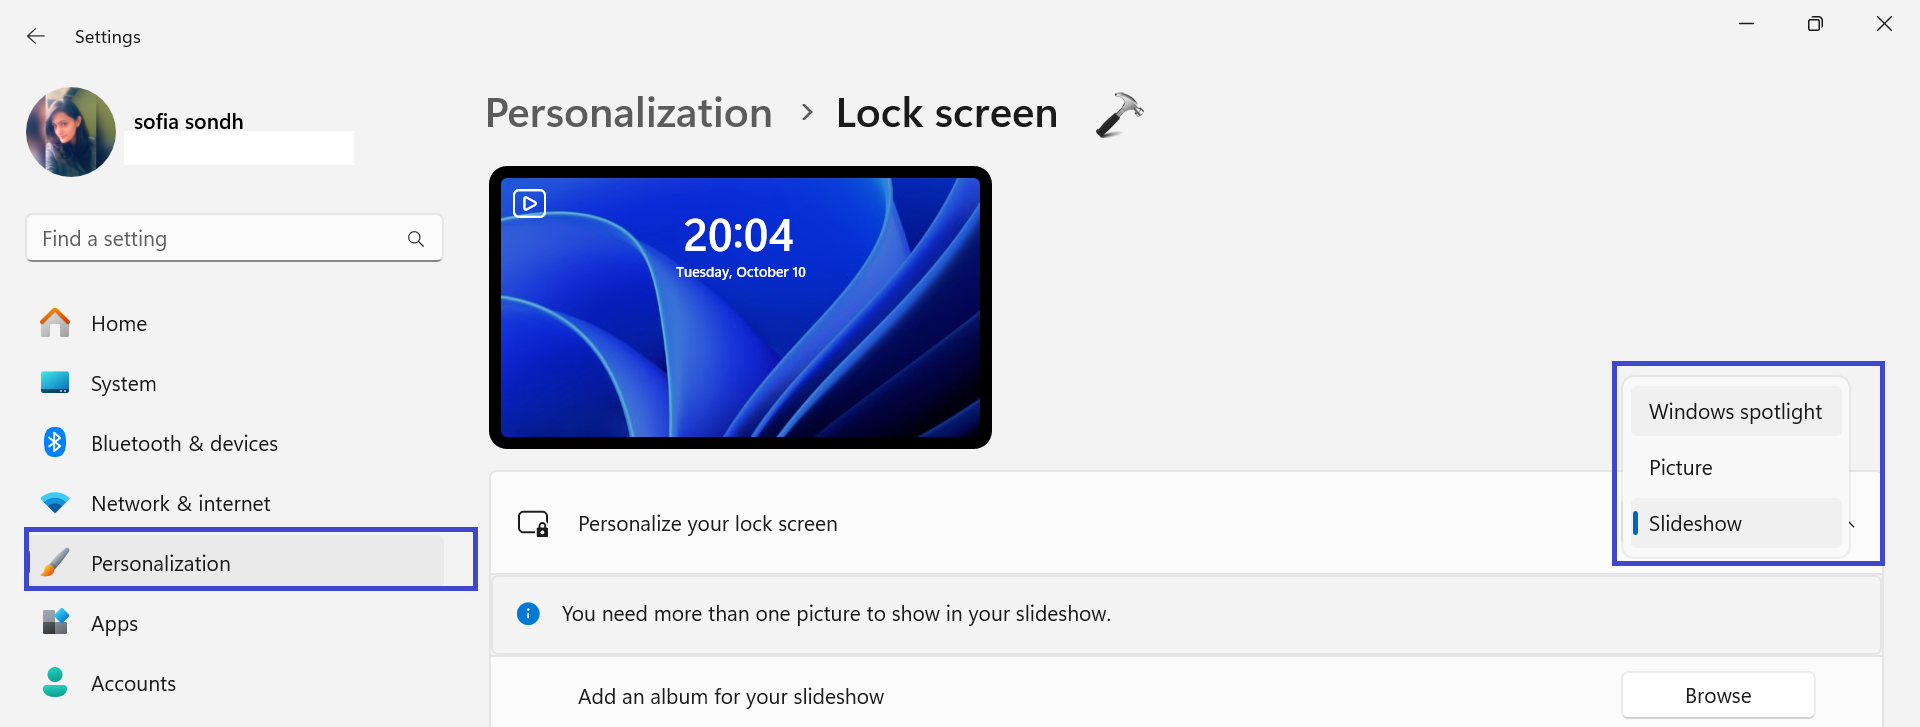Viewport: 1920px width, 727px height.
Task: Click the search magnifier icon
Action: pyautogui.click(x=416, y=239)
